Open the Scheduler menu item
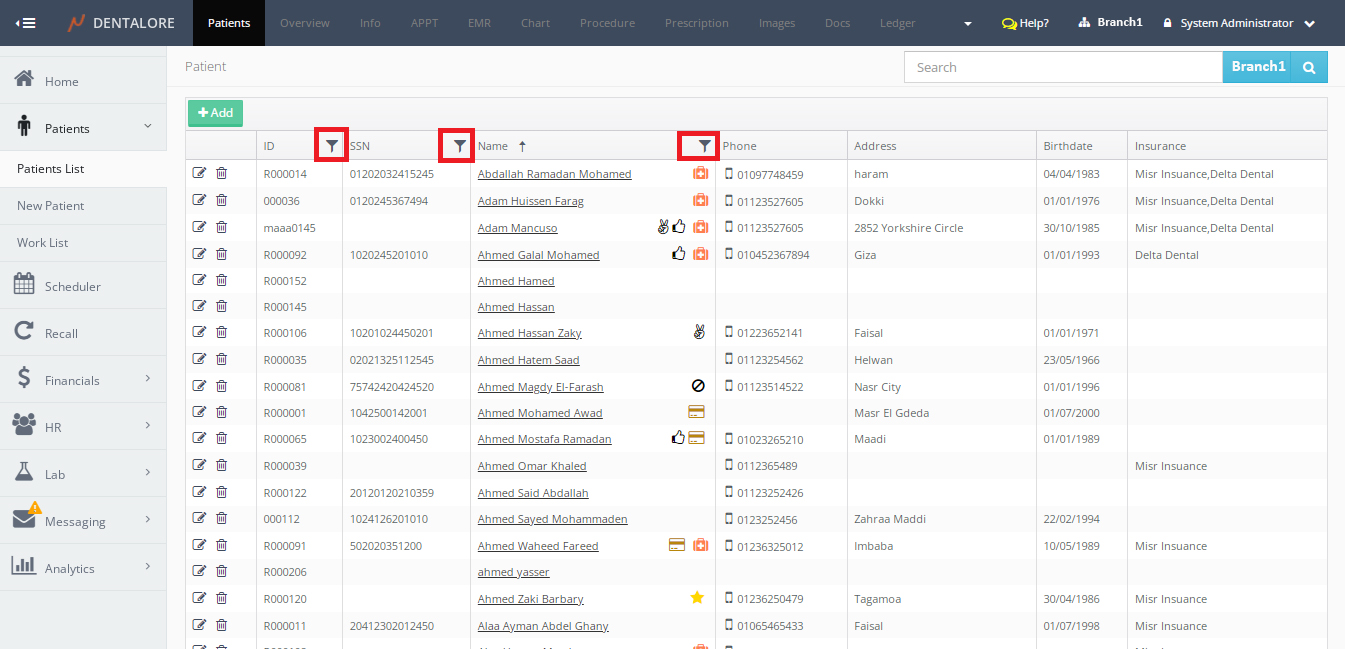The width and height of the screenshot is (1345, 649). click(72, 286)
